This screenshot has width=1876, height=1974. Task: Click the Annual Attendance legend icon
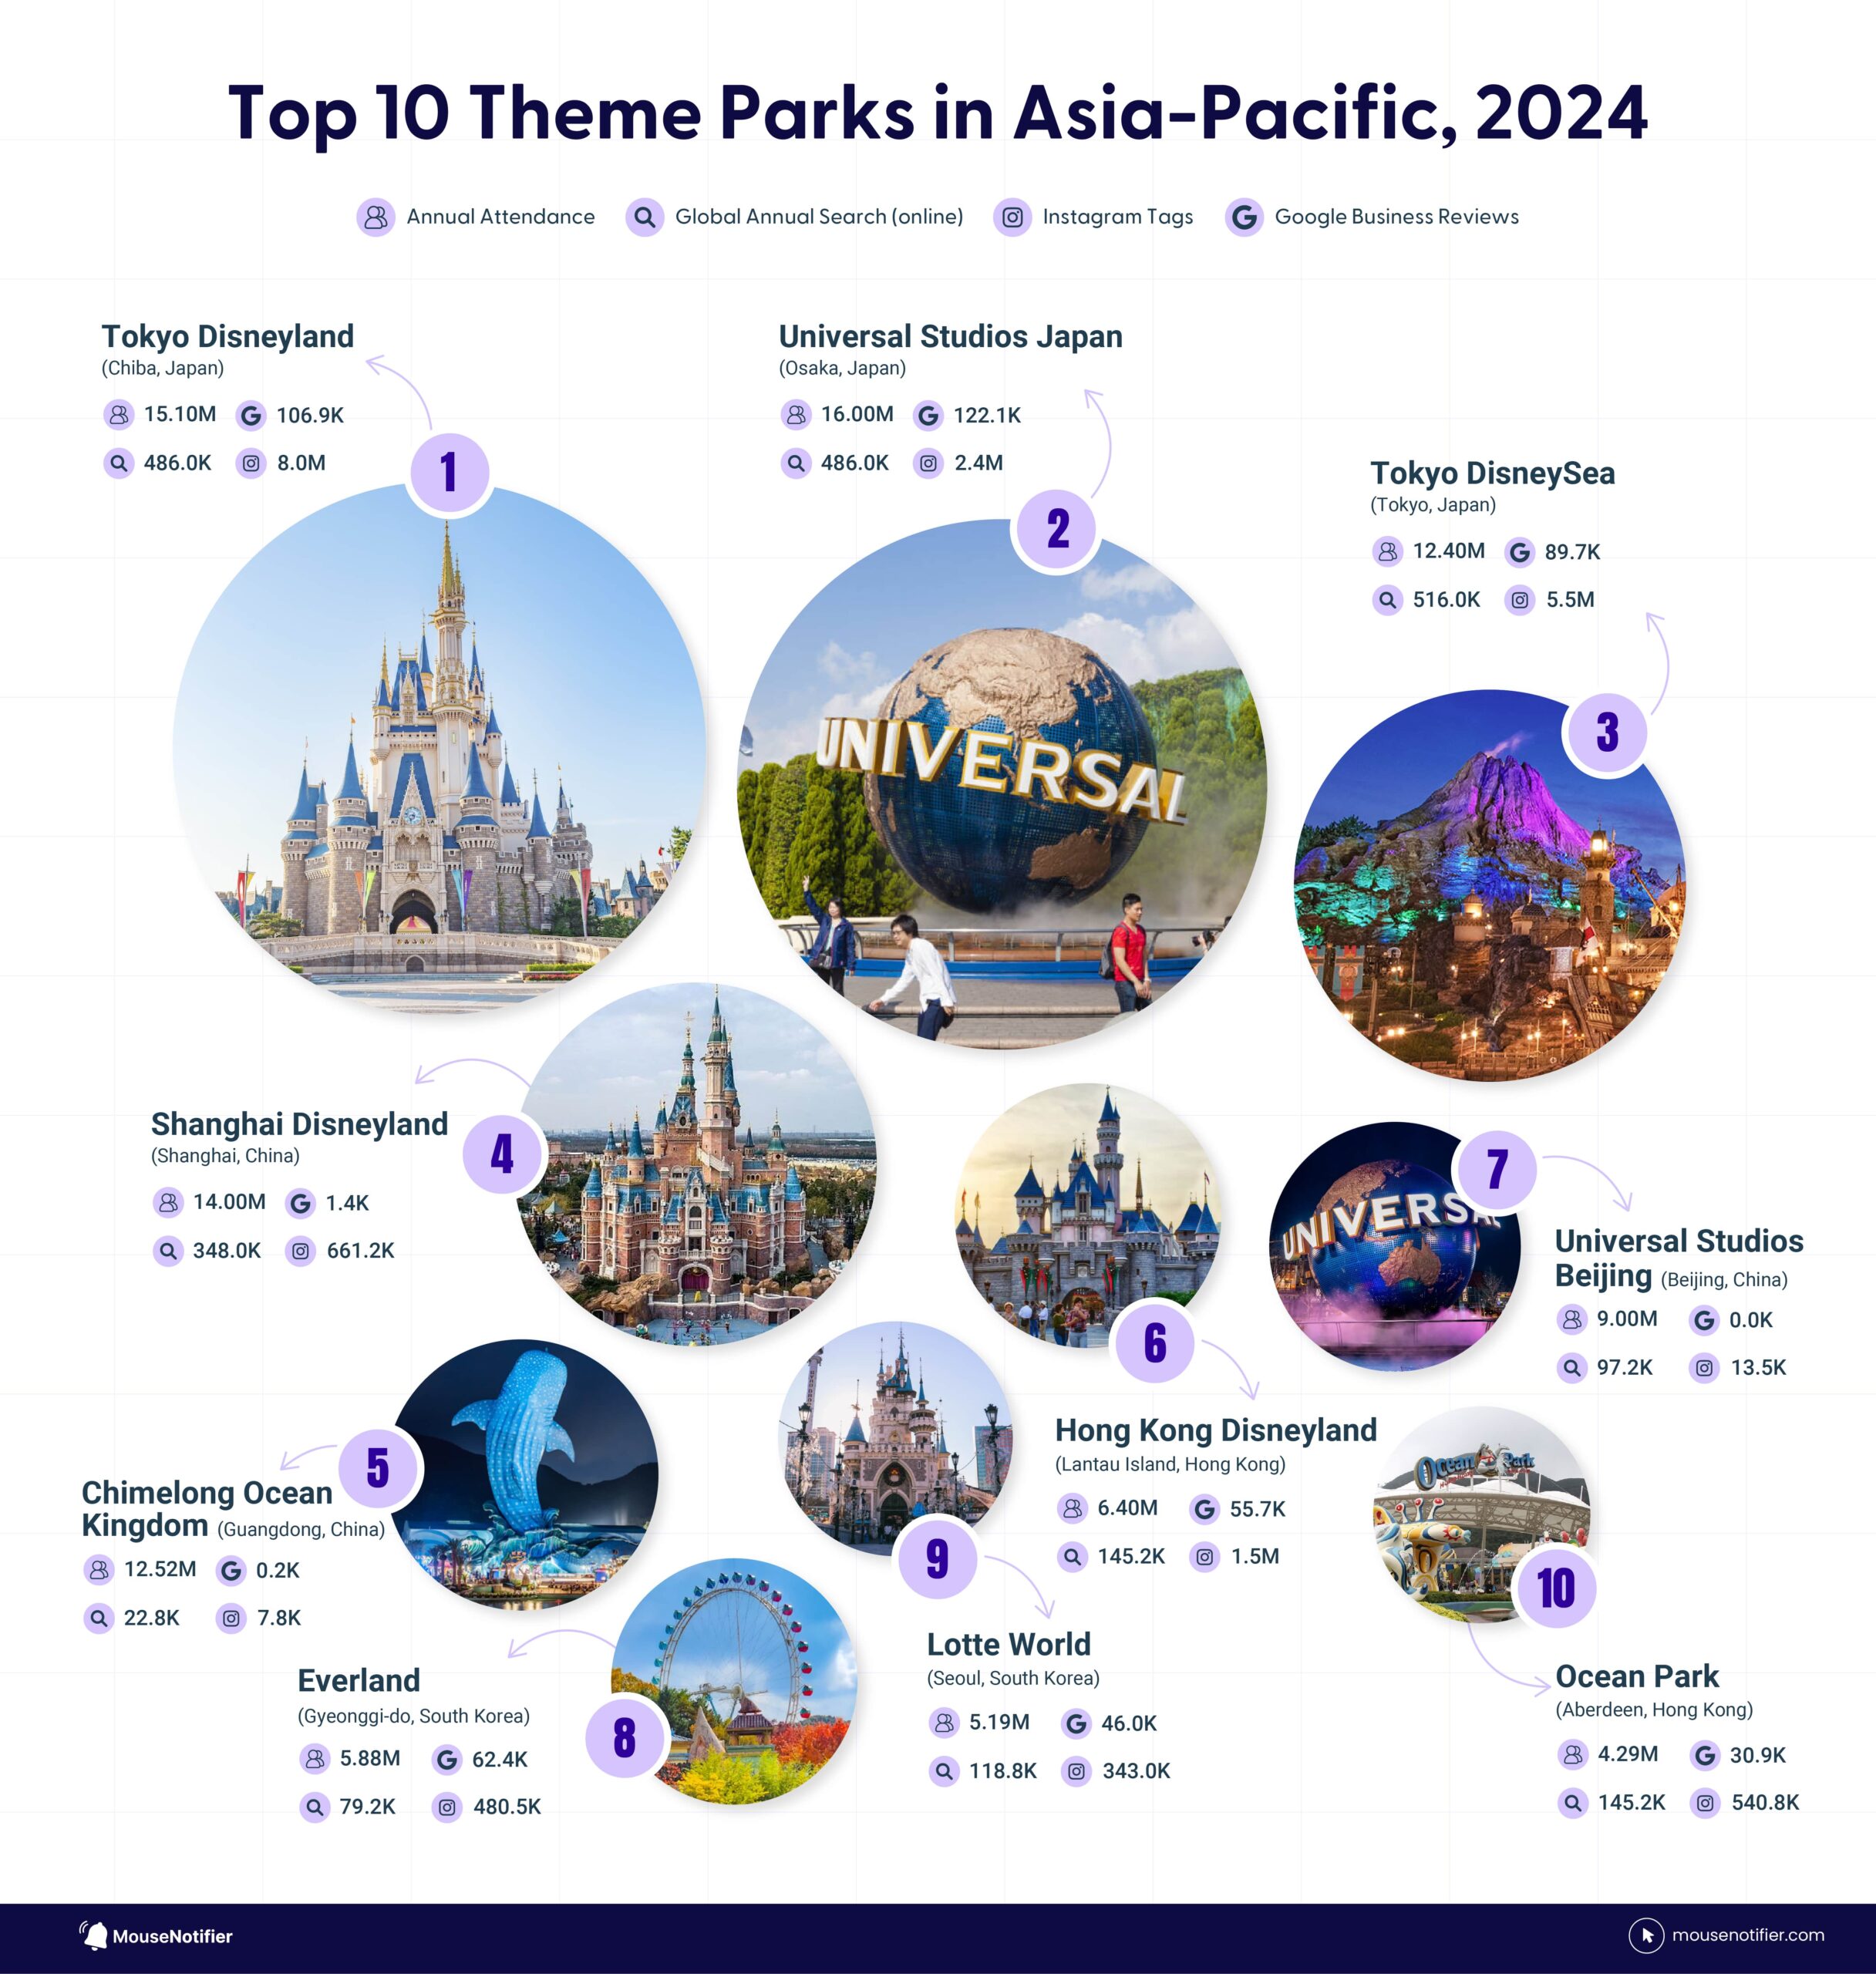tap(375, 217)
